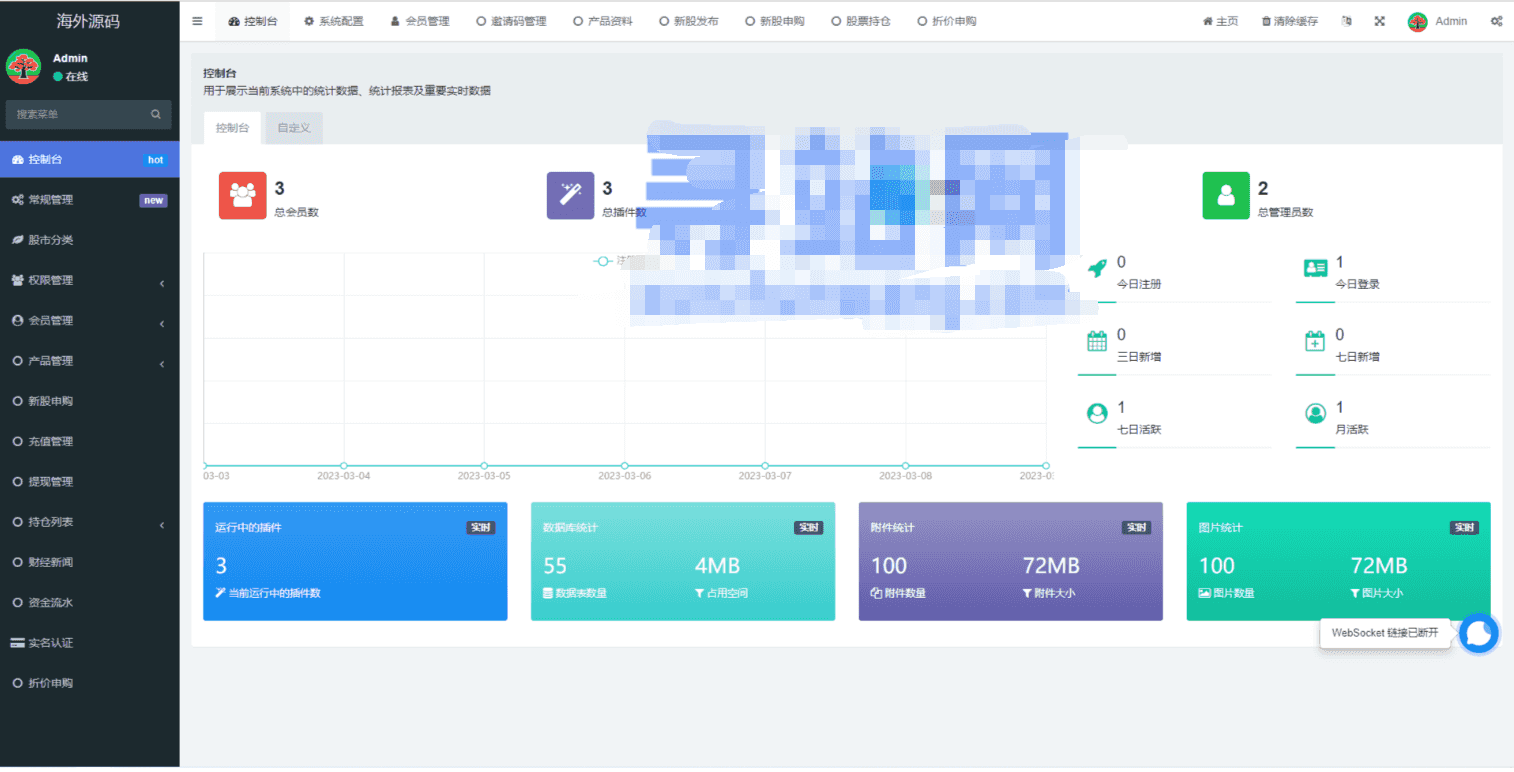Click the filter icon beside 附件大小
1514x772 pixels.
tap(1027, 593)
